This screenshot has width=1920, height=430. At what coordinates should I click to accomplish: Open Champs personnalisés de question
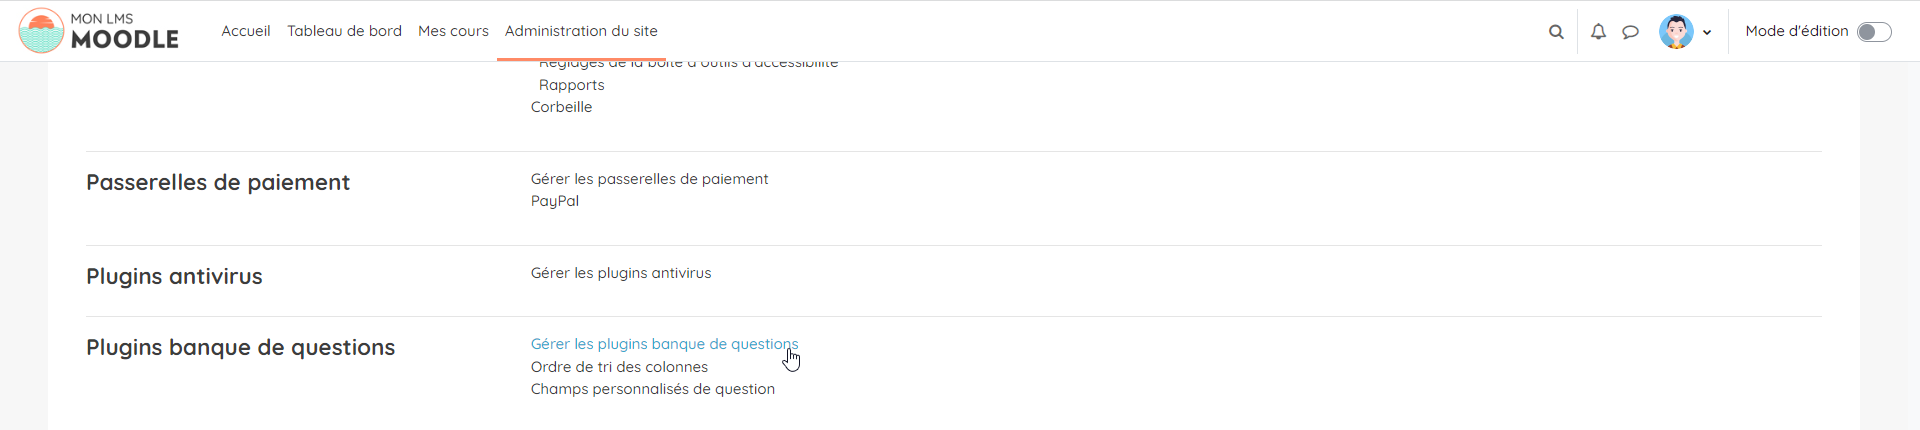[652, 389]
